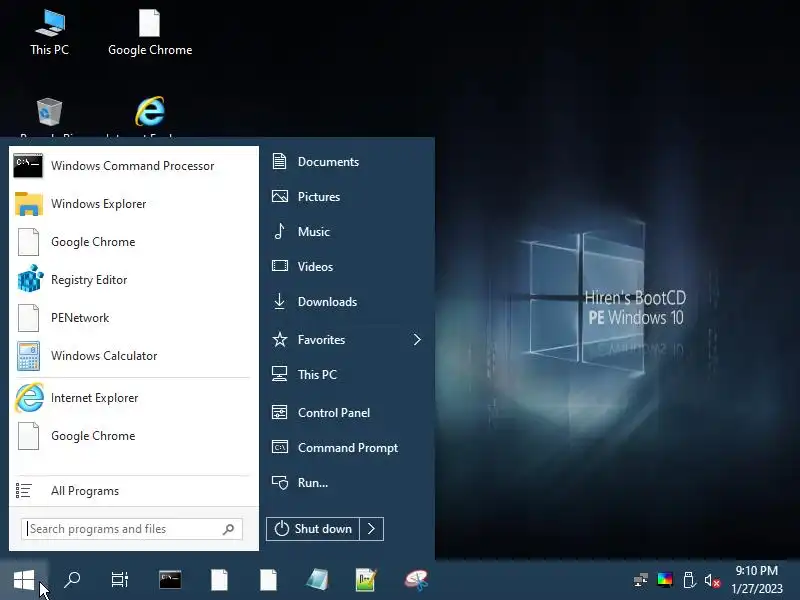Click the Windows Explorer folder icon
Image resolution: width=800 pixels, height=600 pixels.
click(x=29, y=204)
